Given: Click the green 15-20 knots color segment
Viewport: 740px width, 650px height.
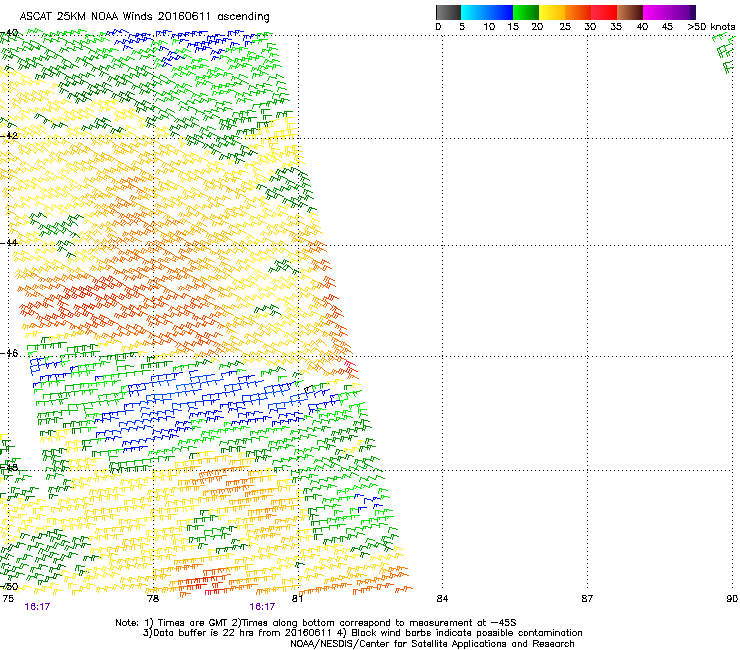Looking at the screenshot, I should pyautogui.click(x=526, y=12).
